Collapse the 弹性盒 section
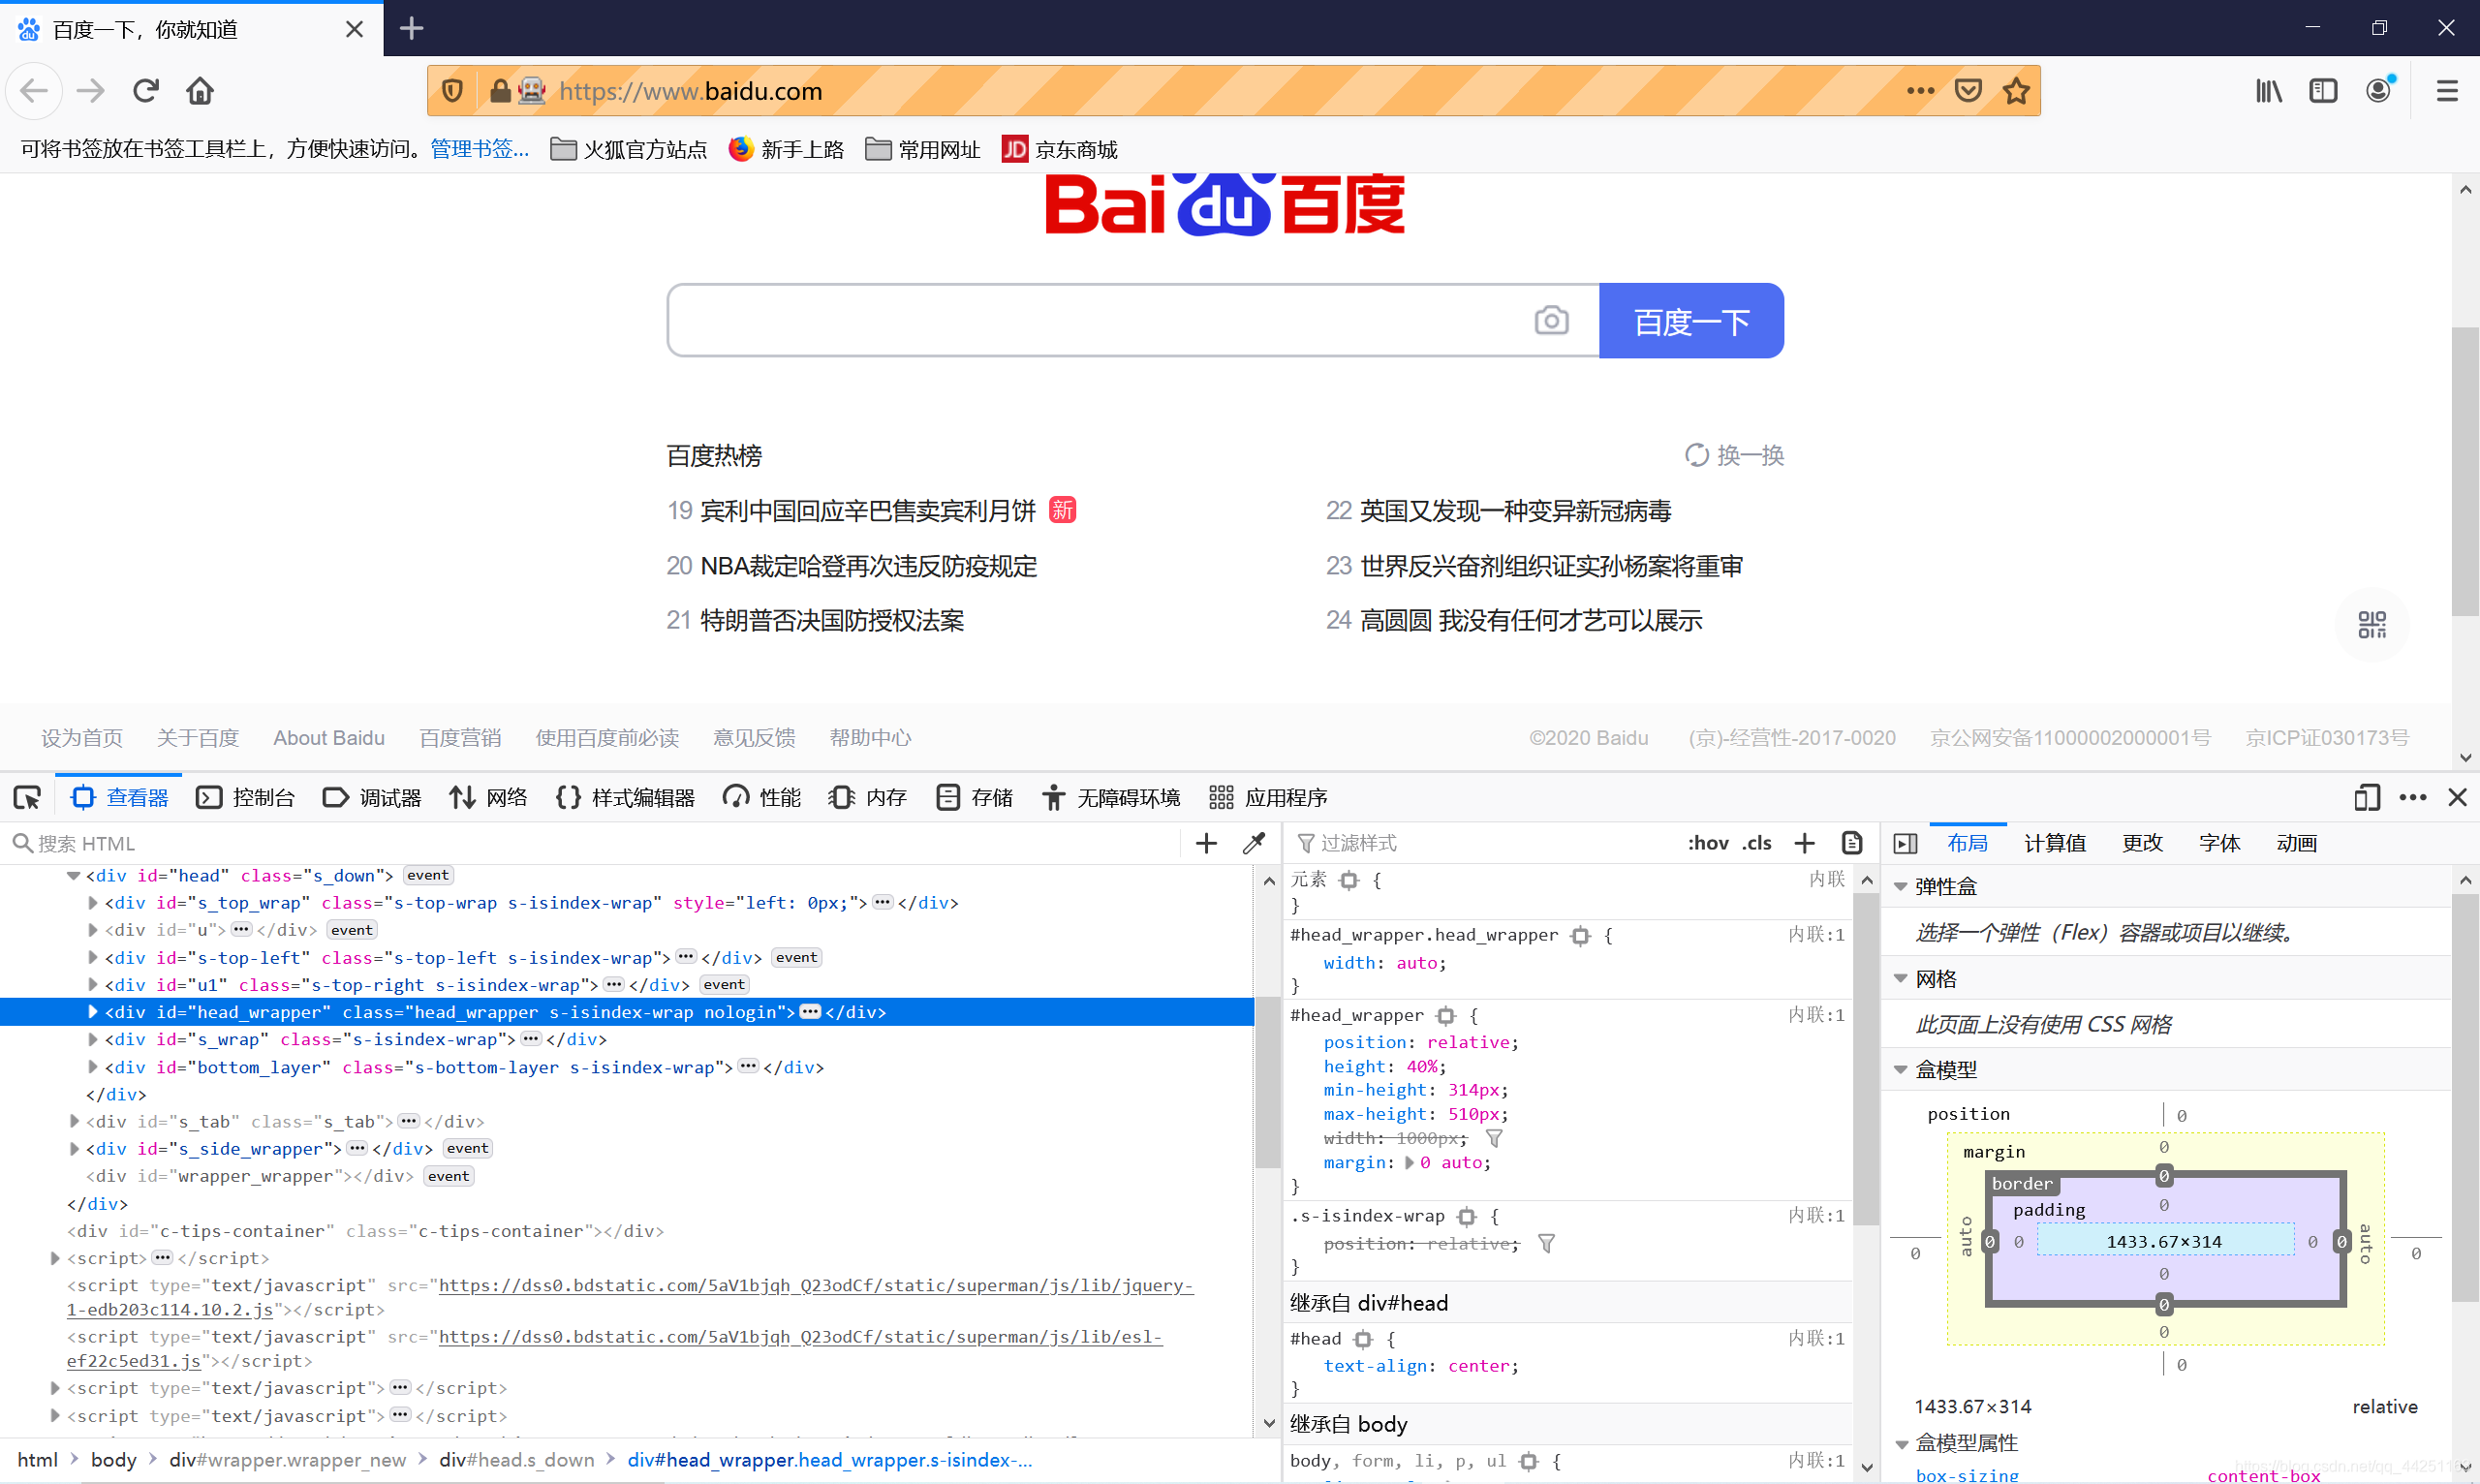 click(1900, 887)
